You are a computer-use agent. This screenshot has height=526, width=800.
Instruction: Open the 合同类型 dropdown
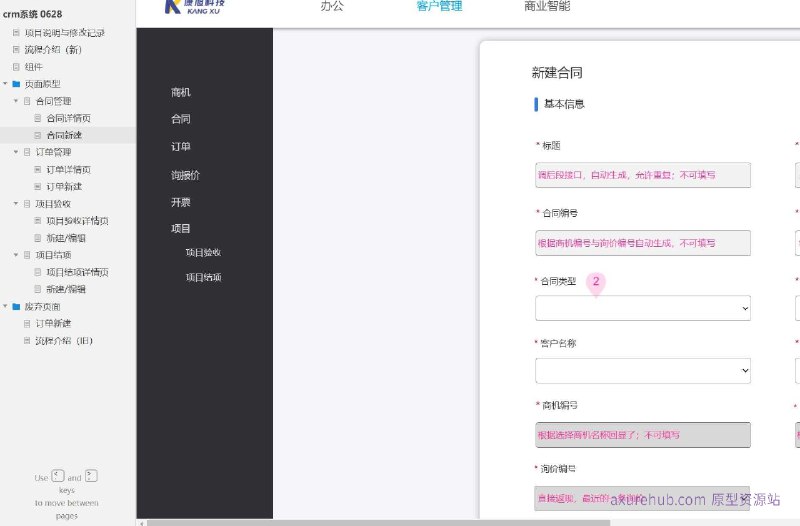[x=643, y=308]
